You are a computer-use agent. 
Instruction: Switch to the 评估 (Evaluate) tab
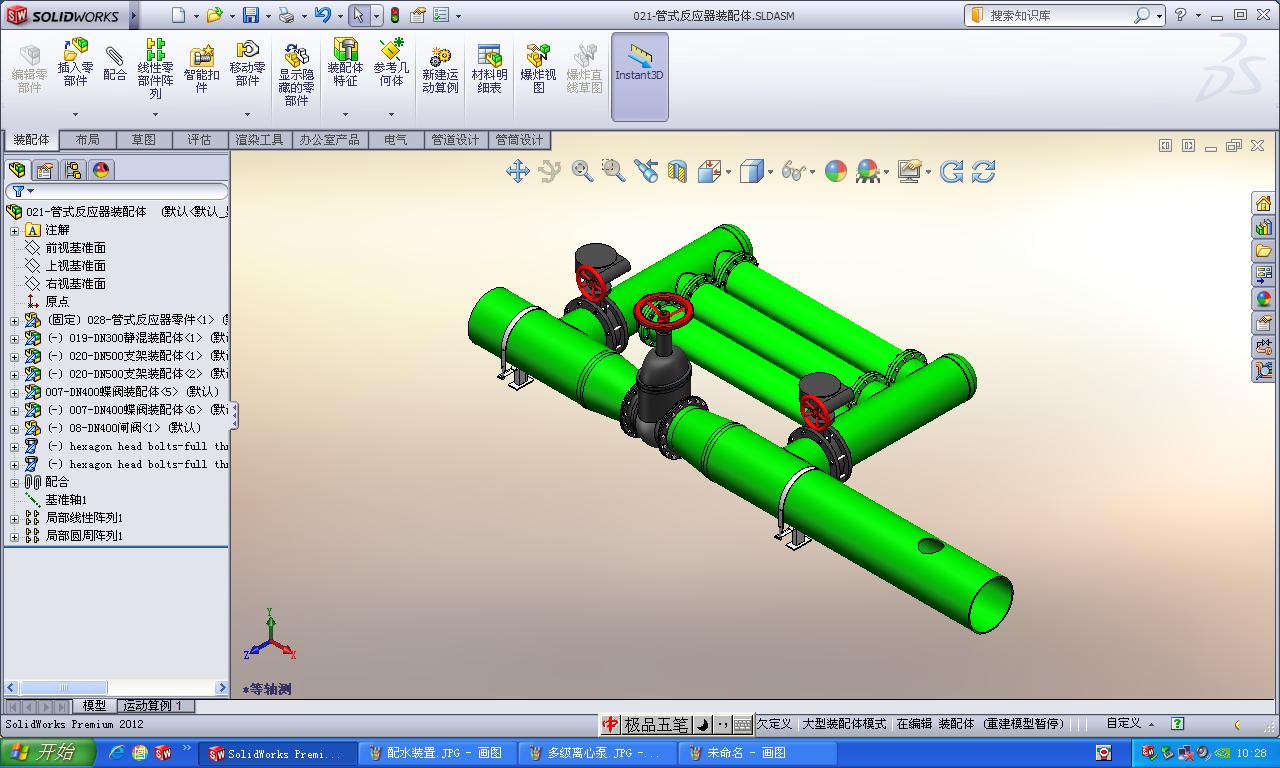point(200,140)
